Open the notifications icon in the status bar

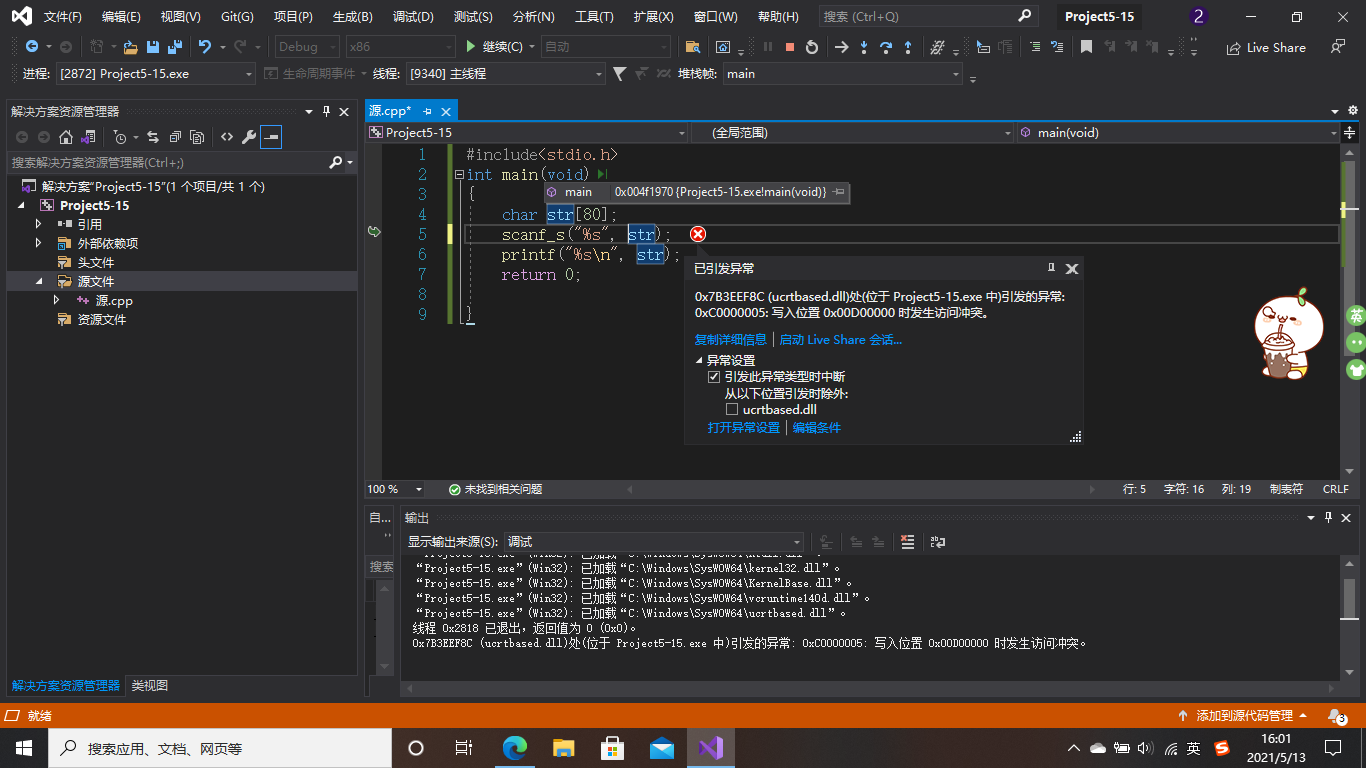[1337, 716]
